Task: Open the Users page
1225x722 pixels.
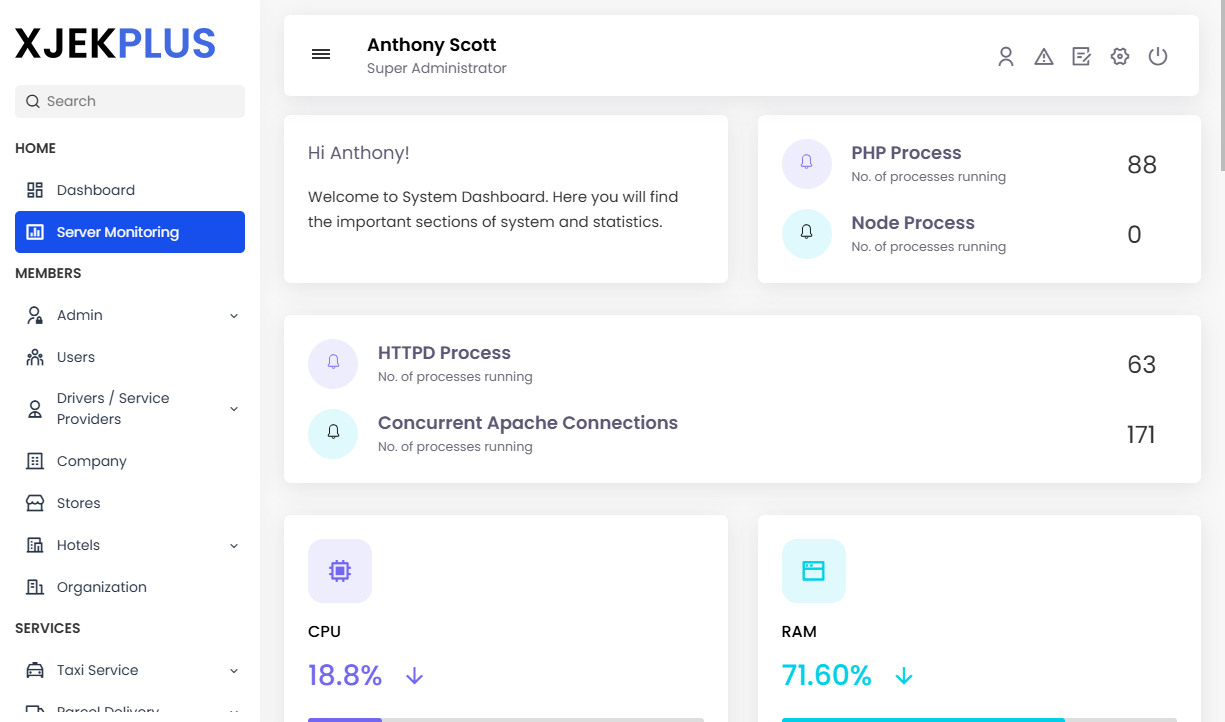Action: point(77,356)
